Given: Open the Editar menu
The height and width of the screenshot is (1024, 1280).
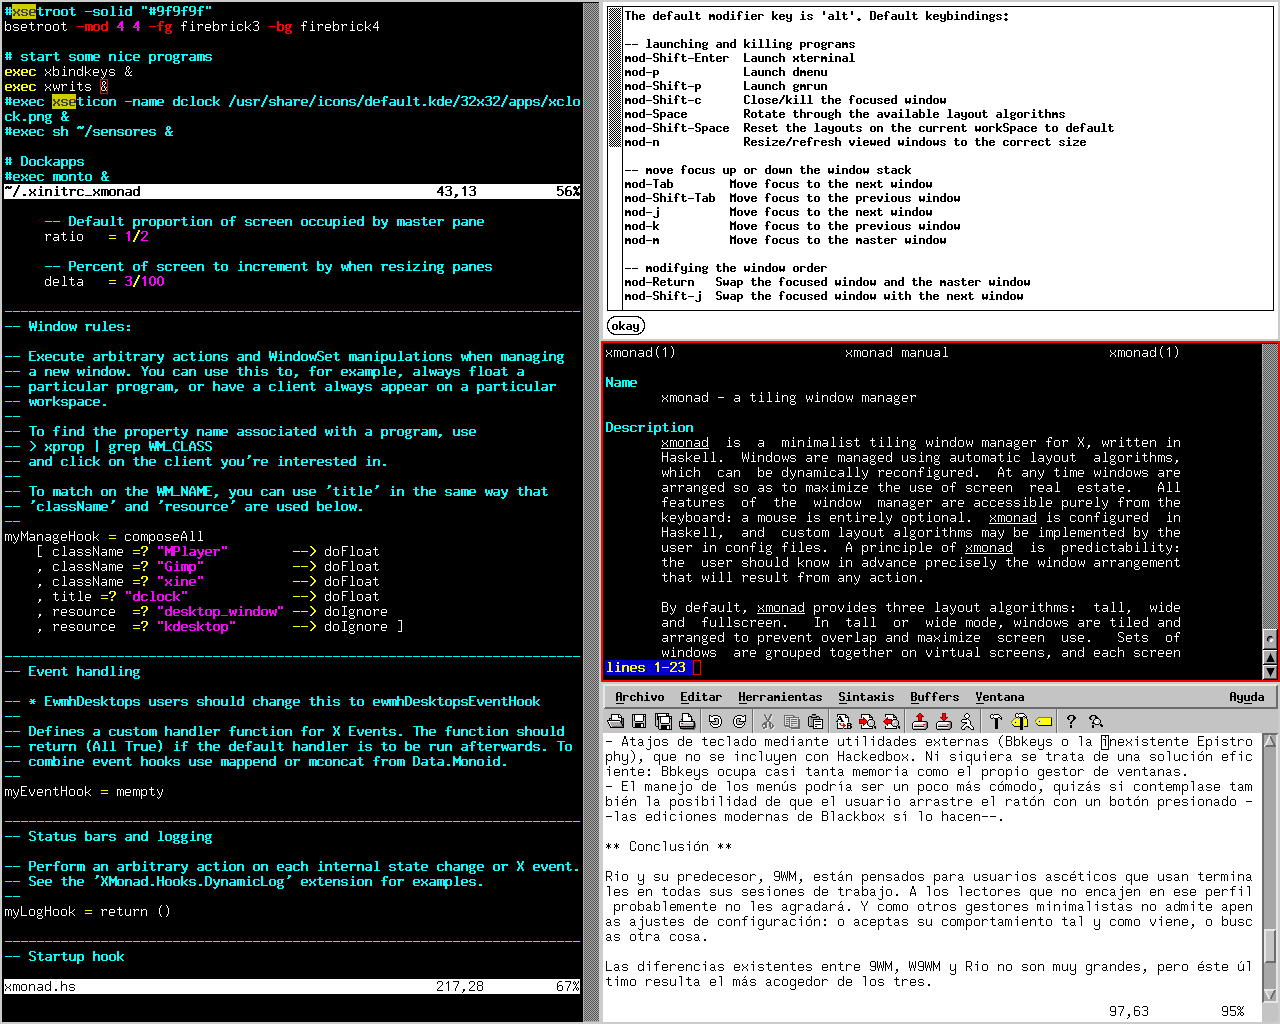Looking at the screenshot, I should coord(700,697).
